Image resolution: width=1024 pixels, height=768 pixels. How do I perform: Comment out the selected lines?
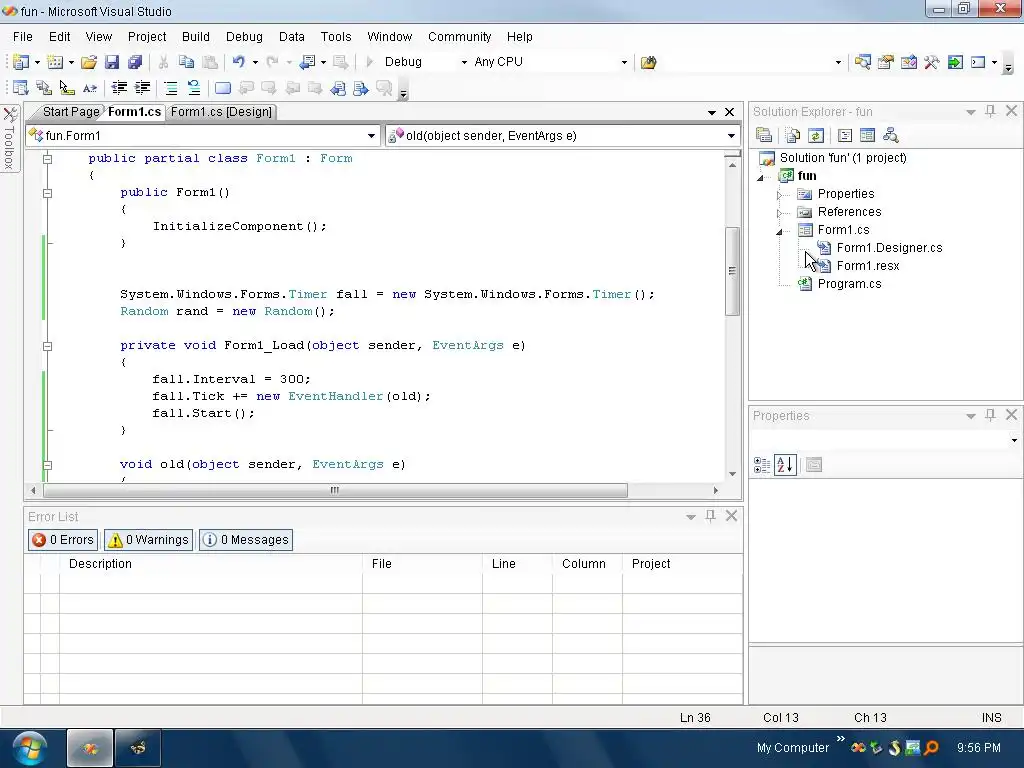(x=171, y=88)
